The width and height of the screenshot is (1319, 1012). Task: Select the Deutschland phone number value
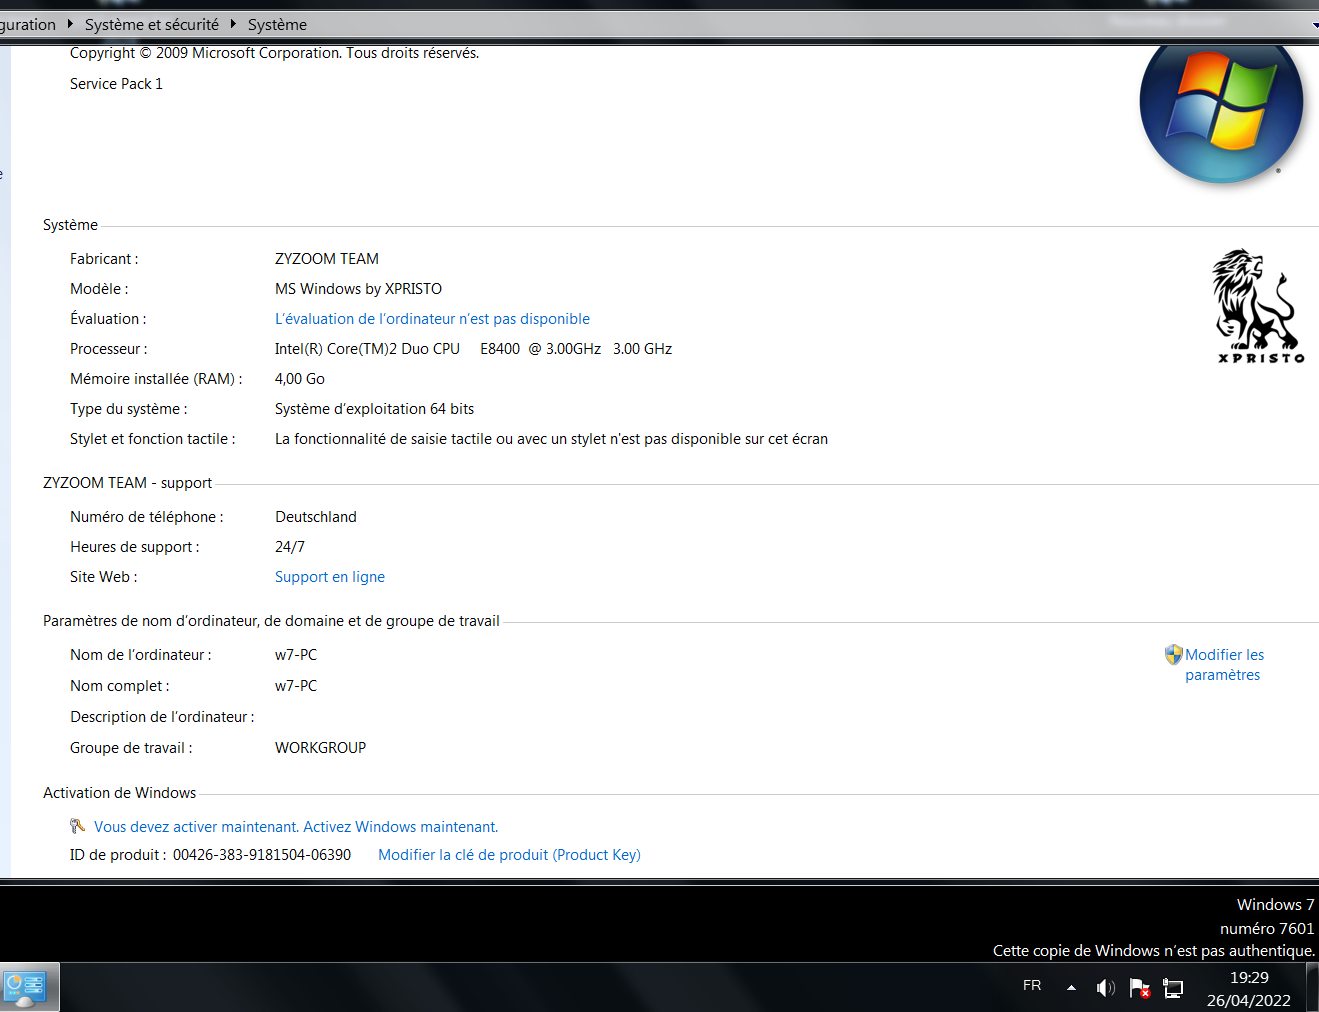click(316, 517)
